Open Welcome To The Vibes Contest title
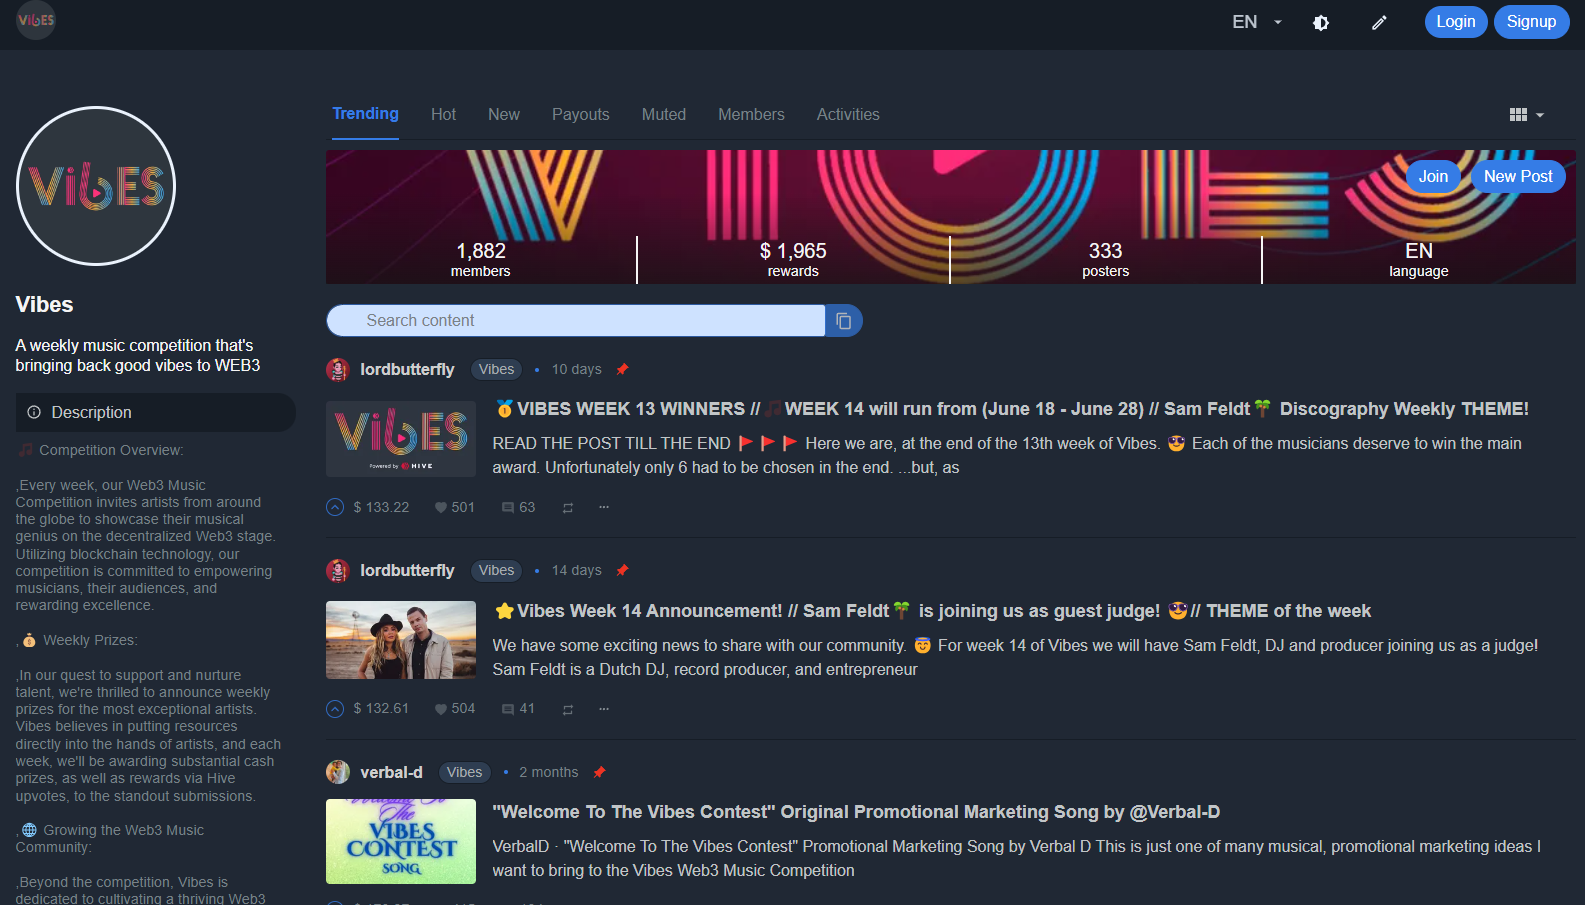The image size is (1585, 905). (x=856, y=812)
